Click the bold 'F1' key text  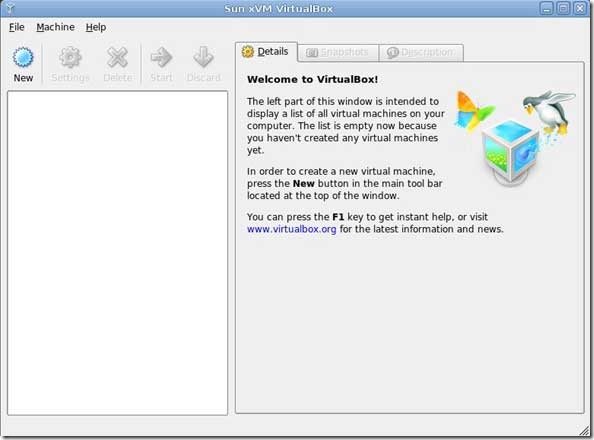[x=338, y=217]
